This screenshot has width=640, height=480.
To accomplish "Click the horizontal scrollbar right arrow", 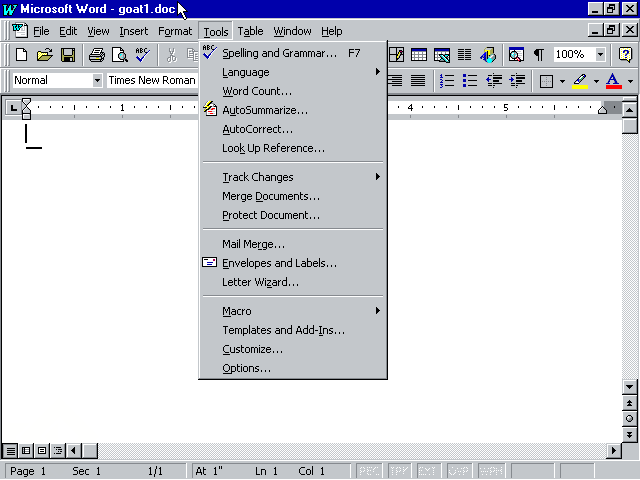I will point(613,451).
